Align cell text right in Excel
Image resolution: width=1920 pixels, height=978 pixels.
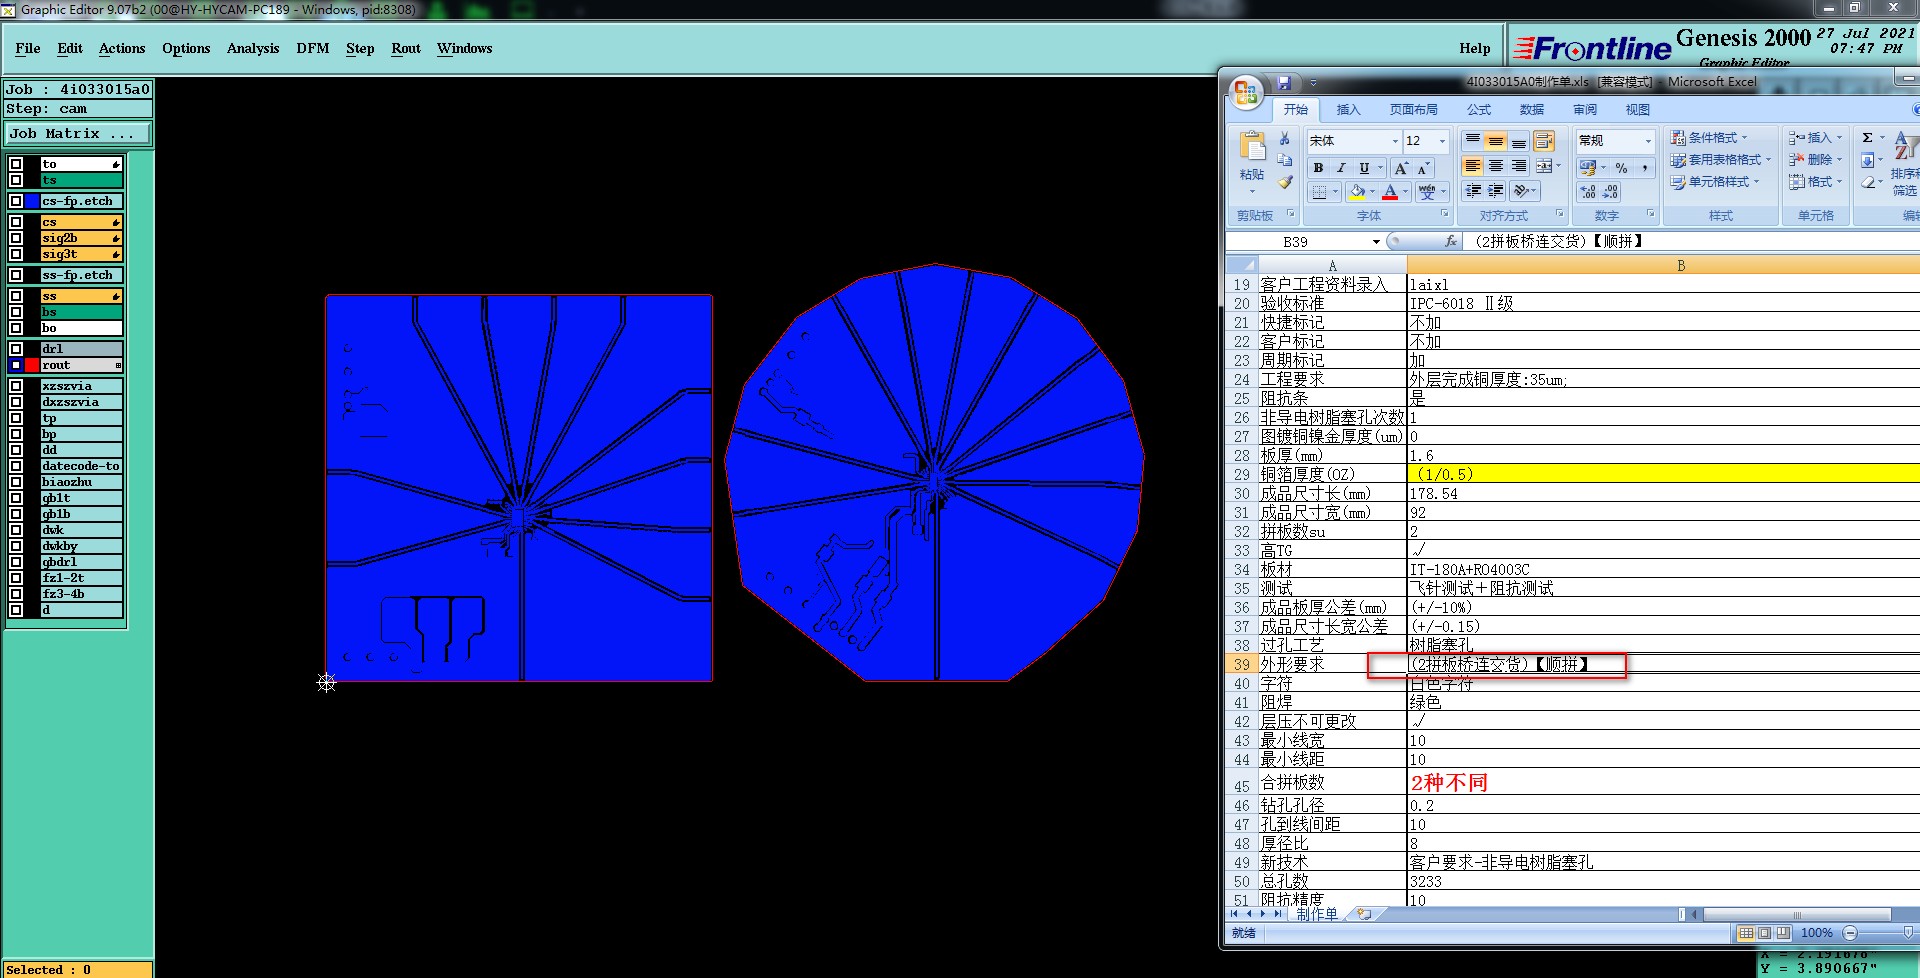coord(1519,166)
